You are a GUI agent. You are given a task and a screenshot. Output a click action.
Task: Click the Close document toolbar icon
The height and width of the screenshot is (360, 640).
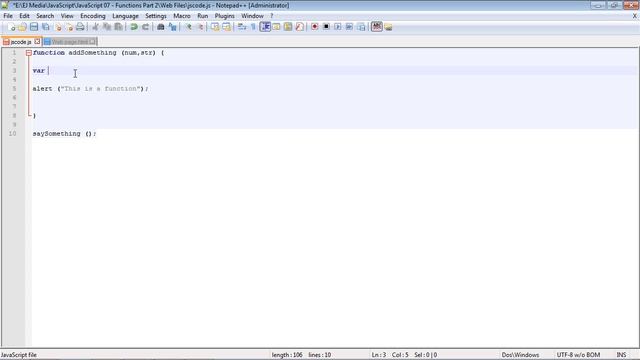(x=58, y=27)
